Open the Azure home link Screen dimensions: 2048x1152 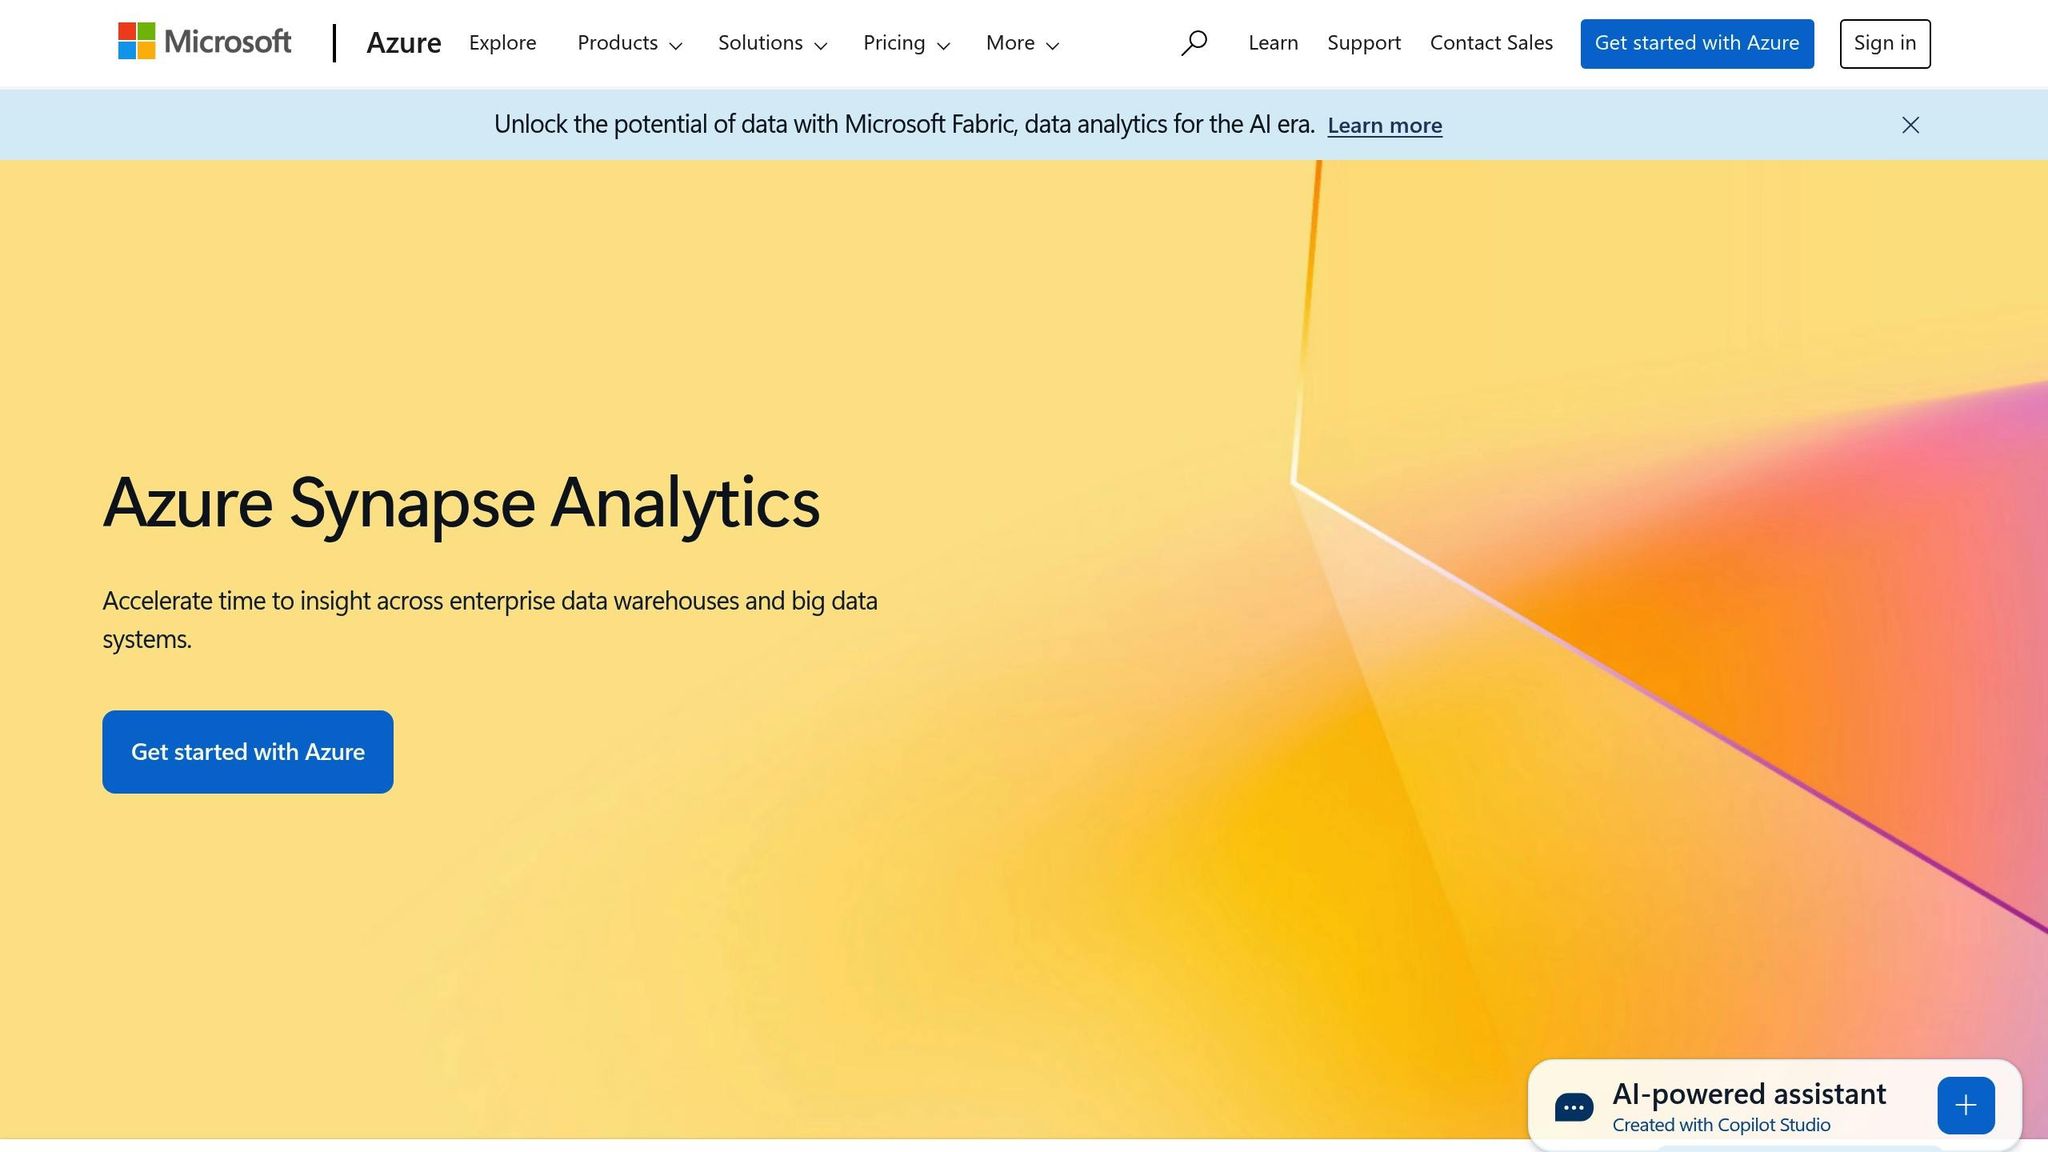click(x=404, y=43)
